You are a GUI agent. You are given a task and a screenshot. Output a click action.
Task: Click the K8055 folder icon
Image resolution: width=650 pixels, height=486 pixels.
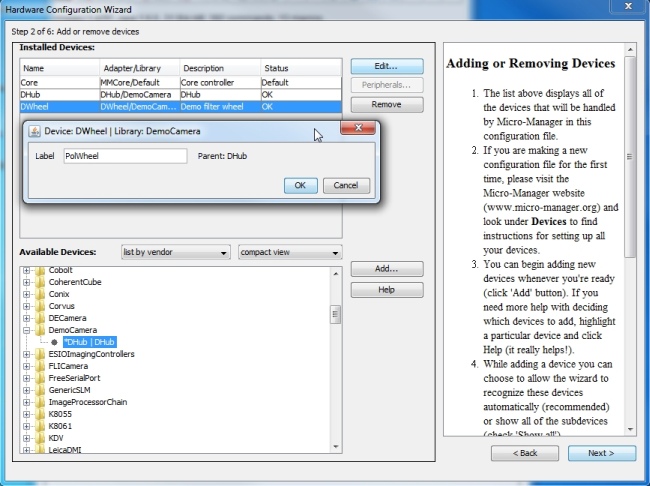[x=40, y=414]
